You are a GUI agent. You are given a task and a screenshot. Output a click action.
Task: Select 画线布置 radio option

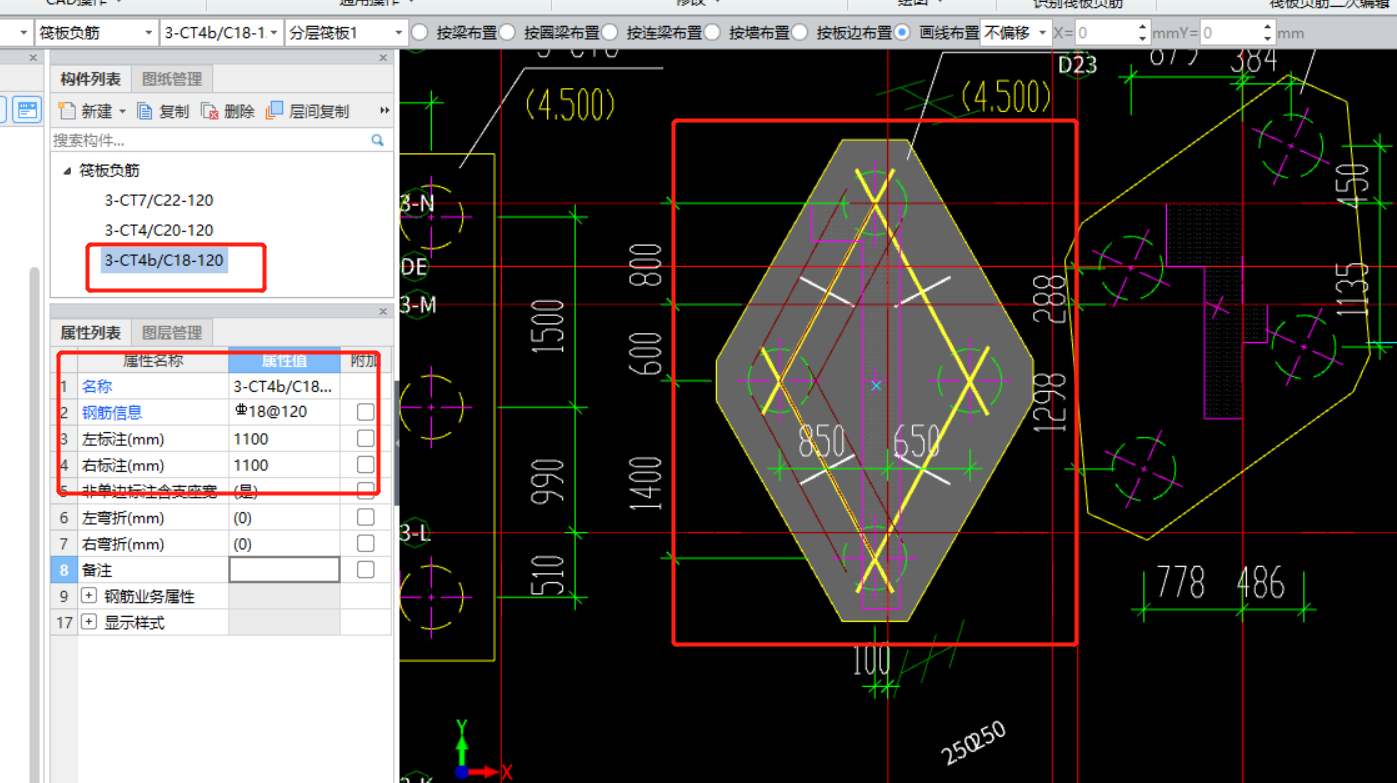coord(902,33)
